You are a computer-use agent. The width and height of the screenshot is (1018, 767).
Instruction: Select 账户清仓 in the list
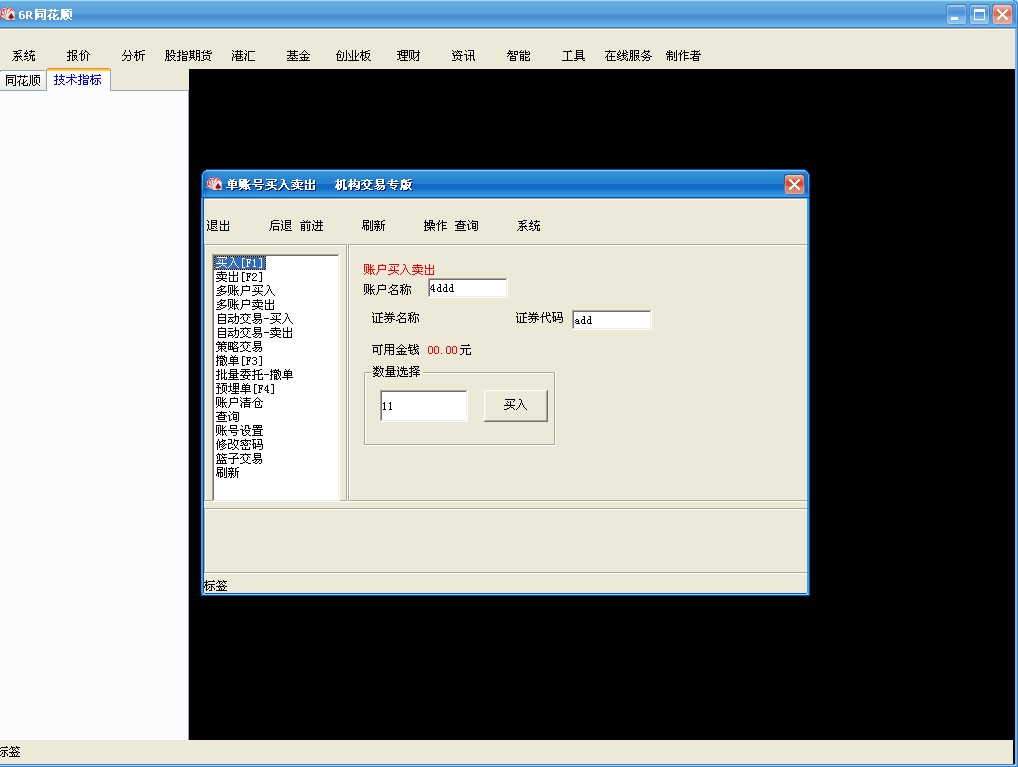click(239, 403)
